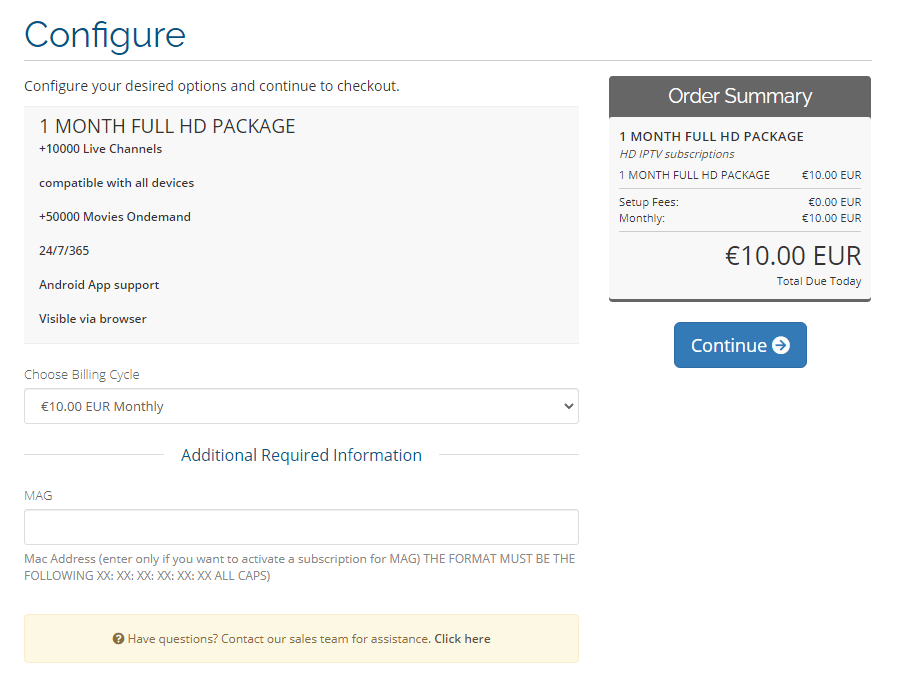This screenshot has width=918, height=699.
Task: Click the 'Additional Required Information' section heading
Action: tap(301, 455)
